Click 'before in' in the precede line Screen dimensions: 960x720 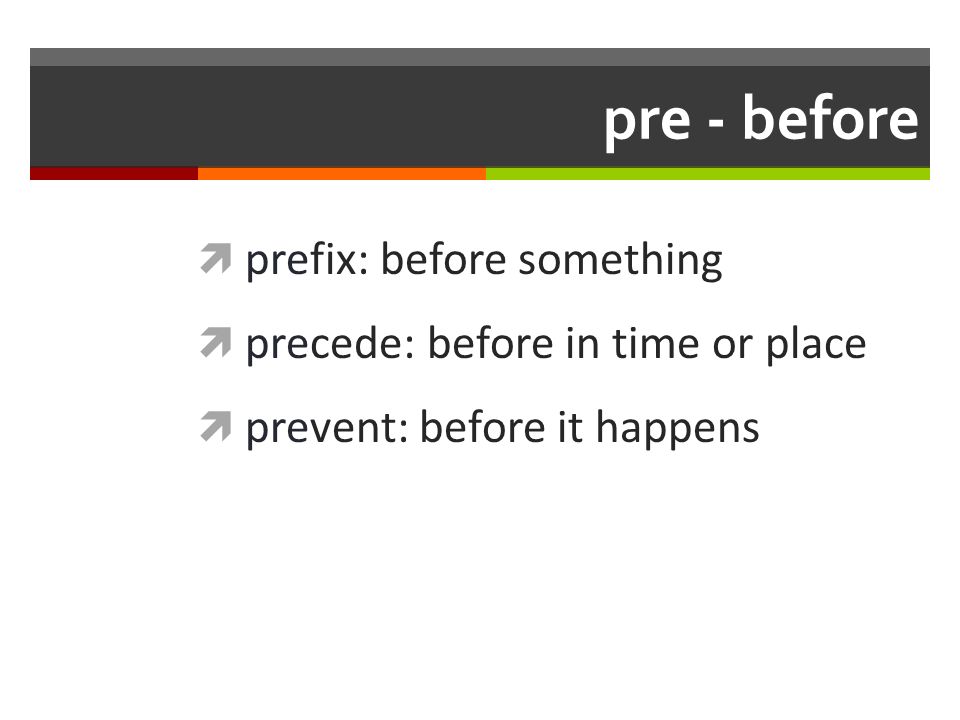(x=514, y=343)
